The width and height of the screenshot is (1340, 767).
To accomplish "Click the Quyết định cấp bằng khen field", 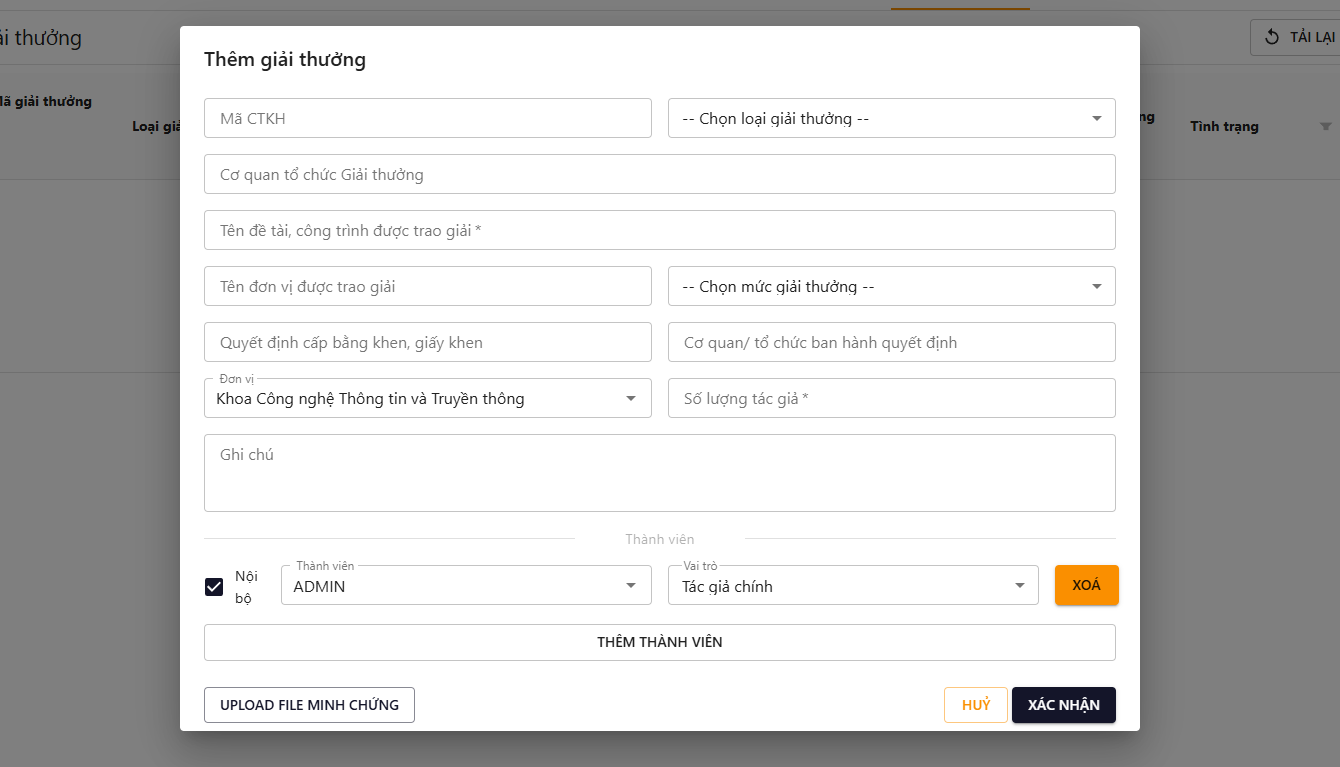I will click(427, 342).
